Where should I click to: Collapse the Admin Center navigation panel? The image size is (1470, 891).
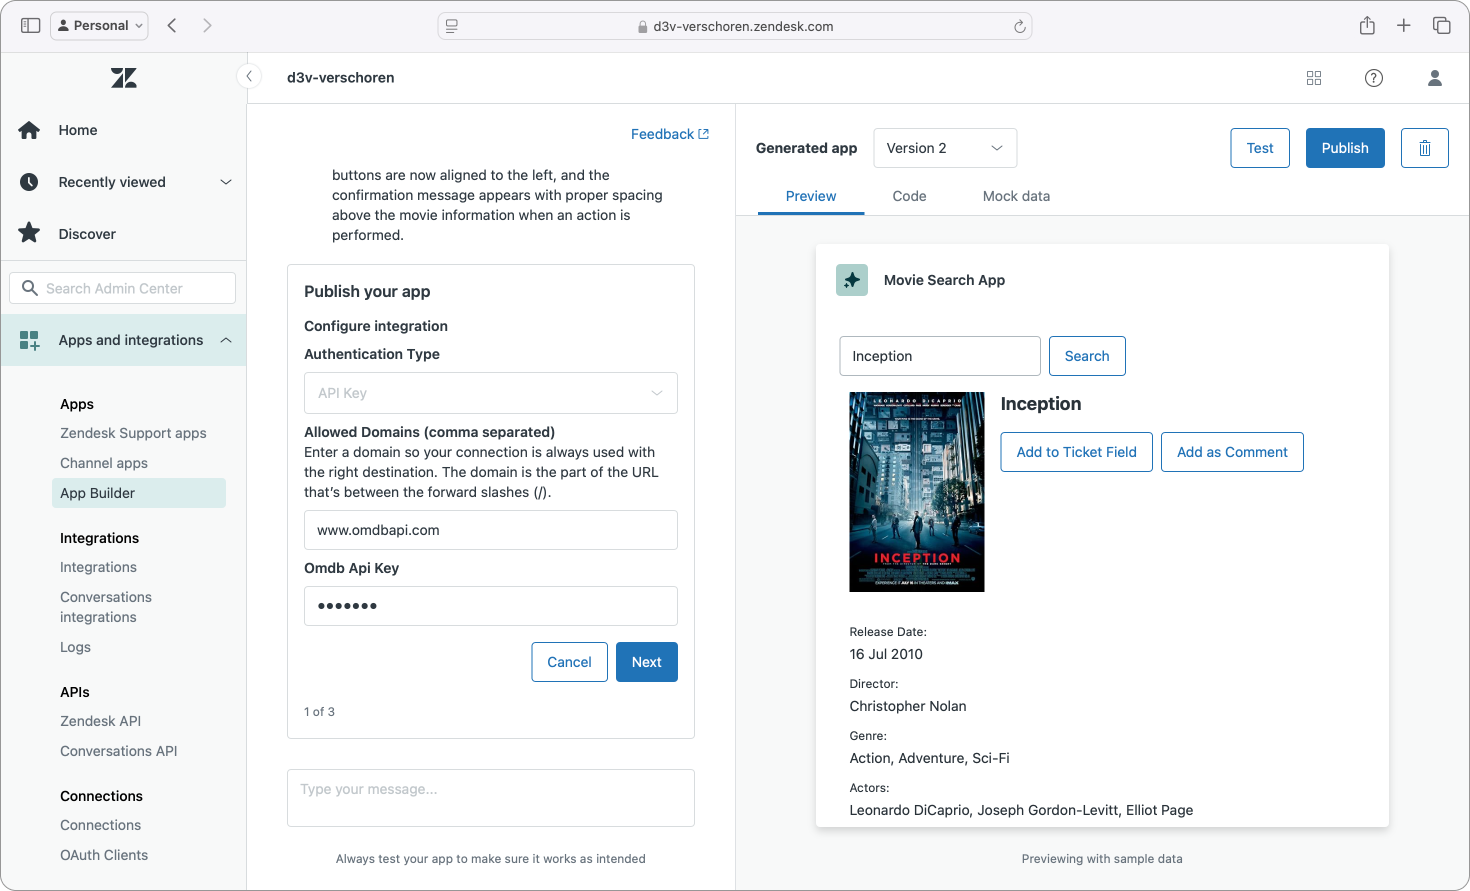point(248,77)
